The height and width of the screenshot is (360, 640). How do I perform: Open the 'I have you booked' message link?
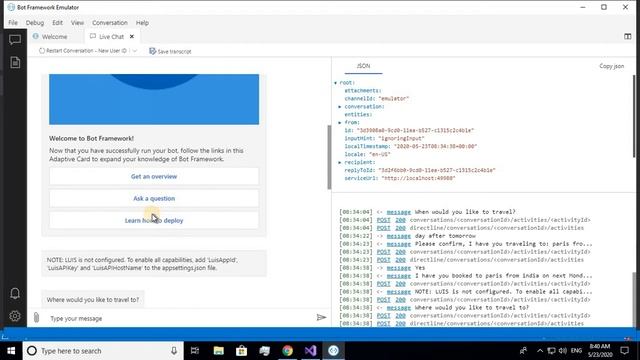[398, 276]
